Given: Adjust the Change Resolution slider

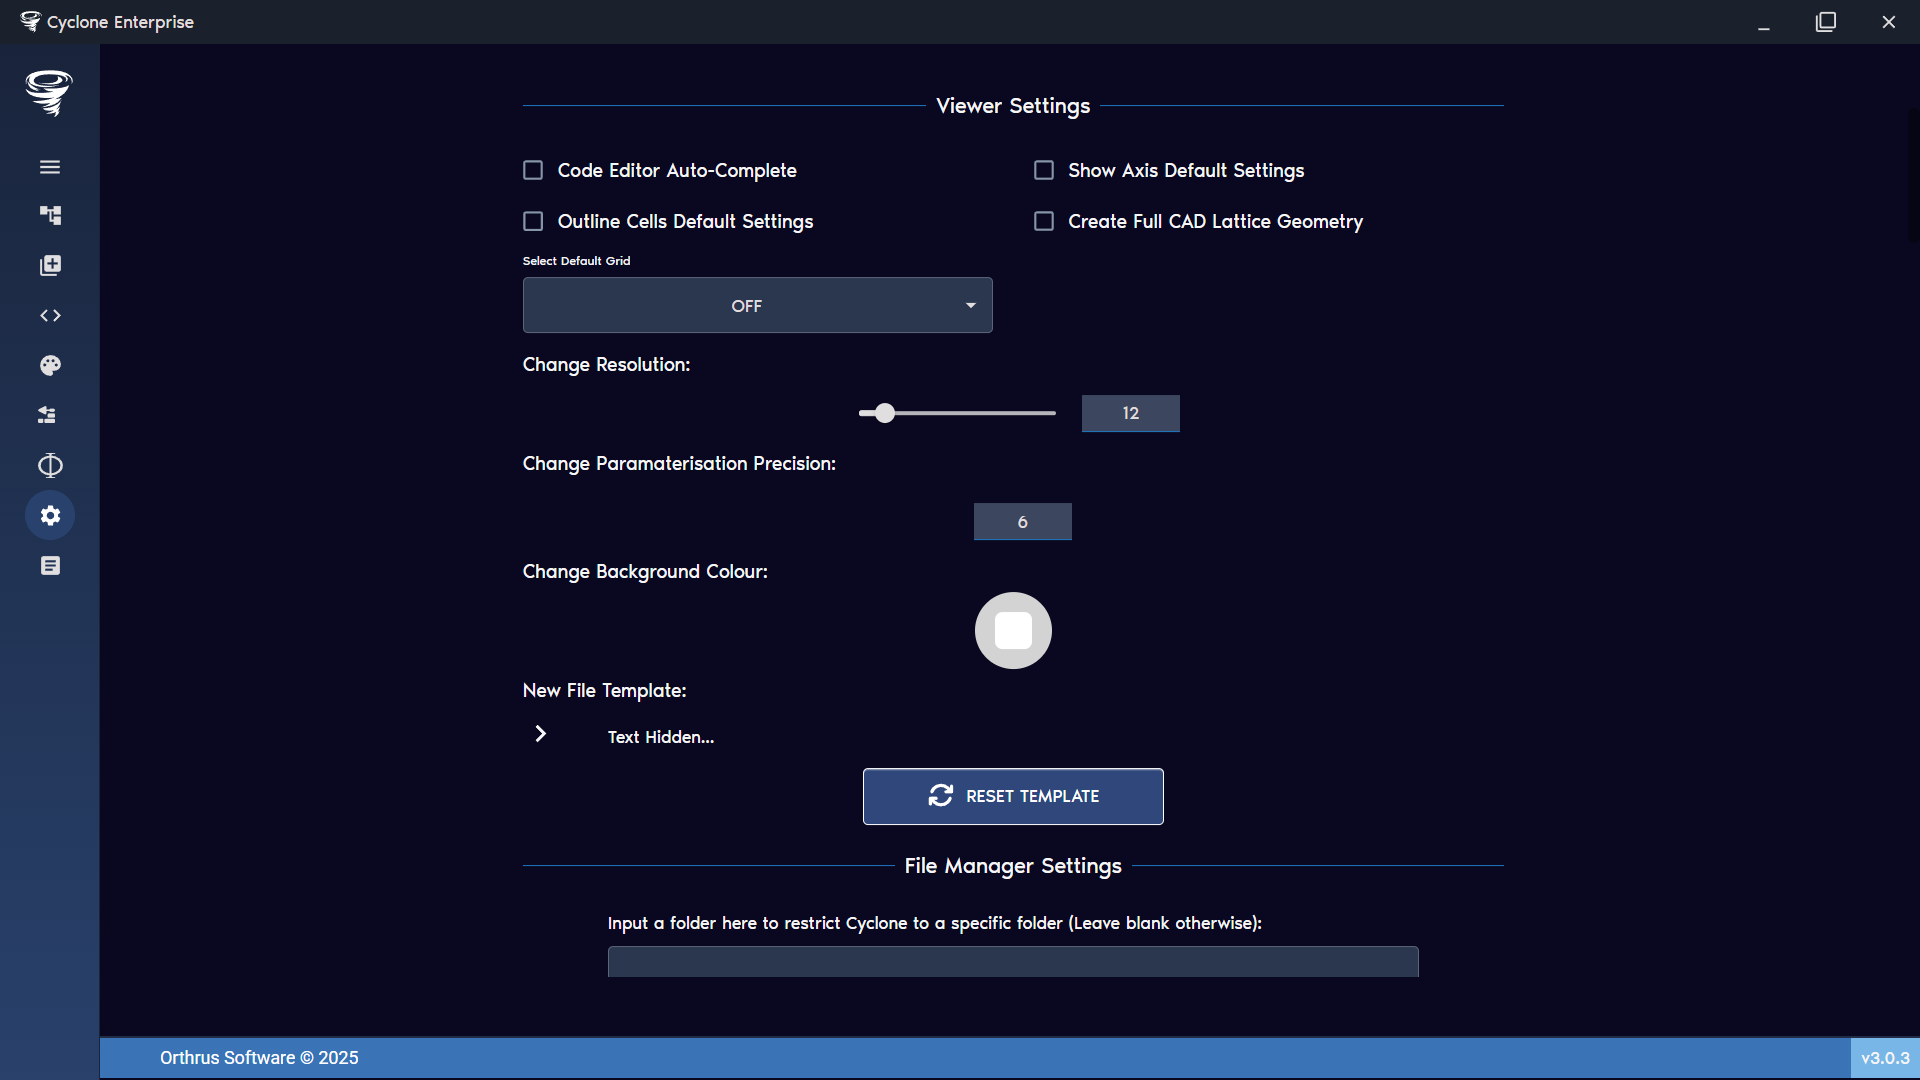Looking at the screenshot, I should point(884,413).
